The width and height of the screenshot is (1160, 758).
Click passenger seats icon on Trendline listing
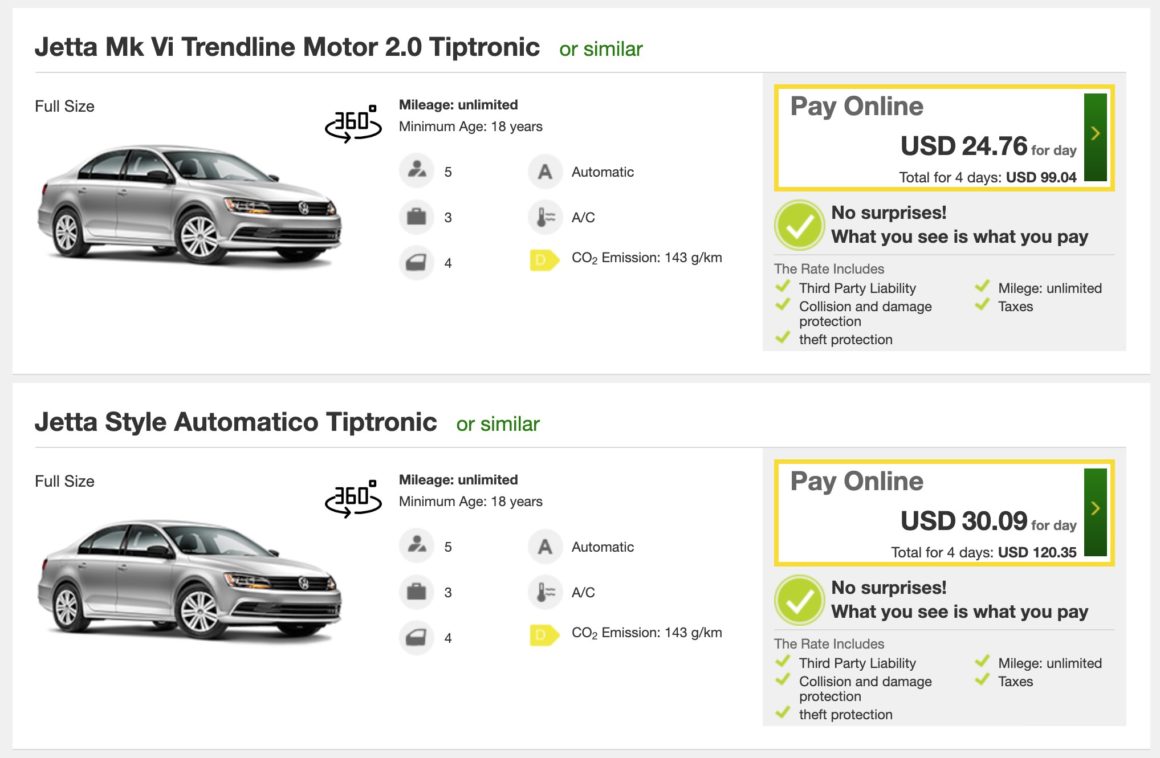[415, 171]
